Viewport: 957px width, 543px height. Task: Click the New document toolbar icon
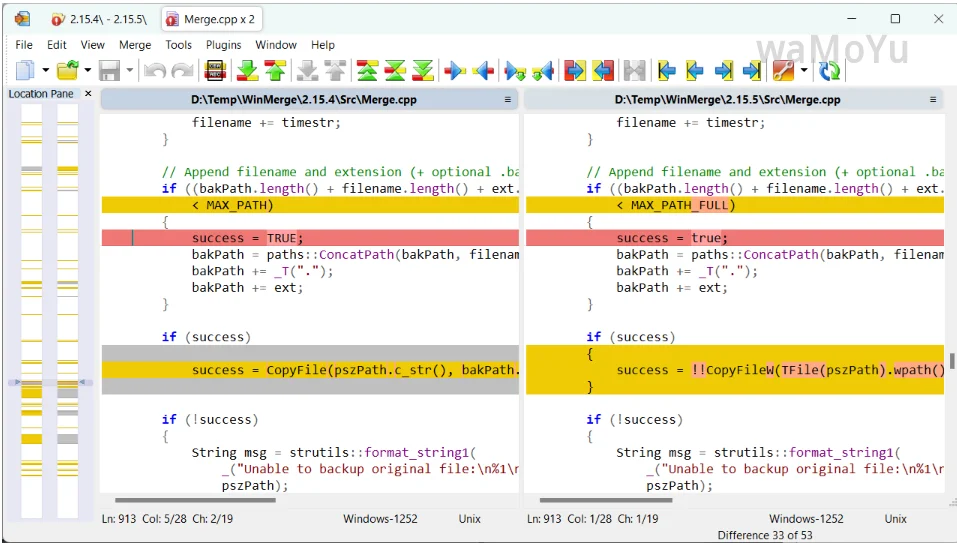[25, 71]
